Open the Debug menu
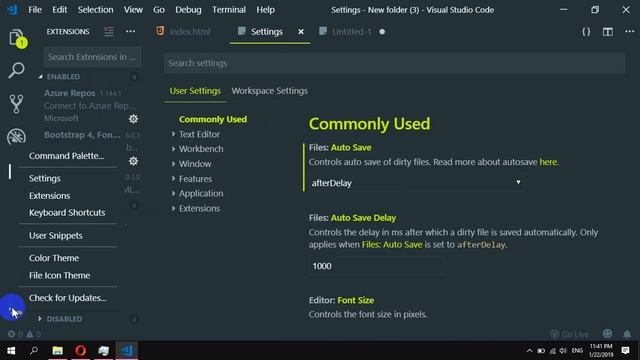This screenshot has height=360, width=640. point(188,9)
